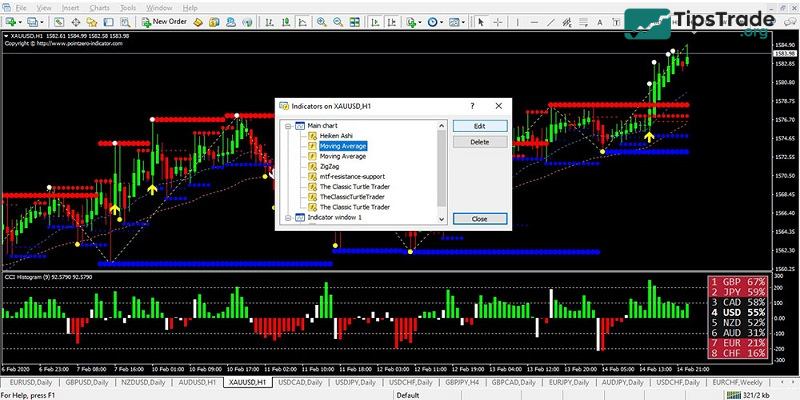
Task: Collapse the Main chart tree node
Action: [x=287, y=125]
